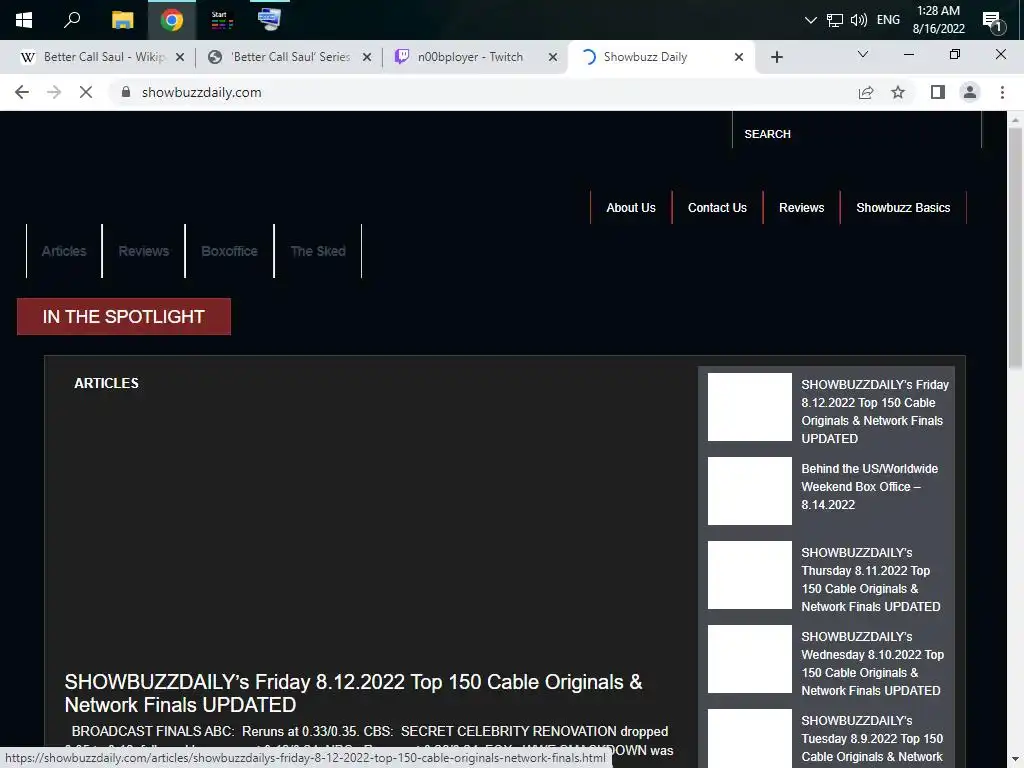Click scrollbar down arrow
The image size is (1024, 768).
pyautogui.click(x=1015, y=759)
